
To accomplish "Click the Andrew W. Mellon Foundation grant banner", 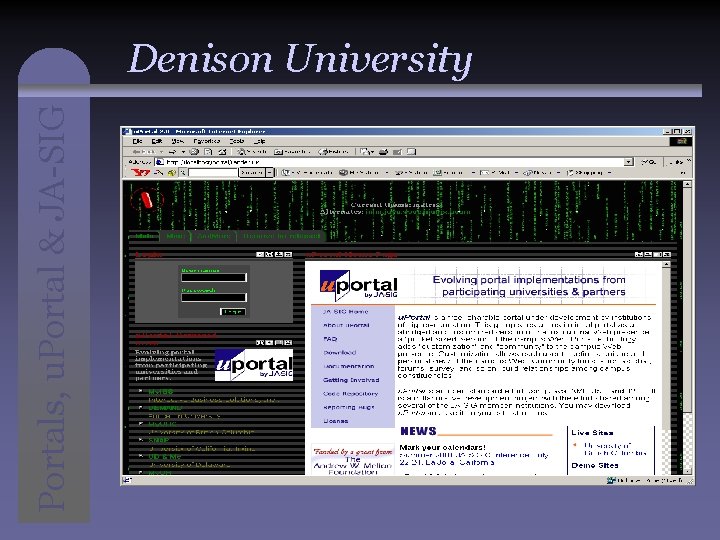I will 353,461.
